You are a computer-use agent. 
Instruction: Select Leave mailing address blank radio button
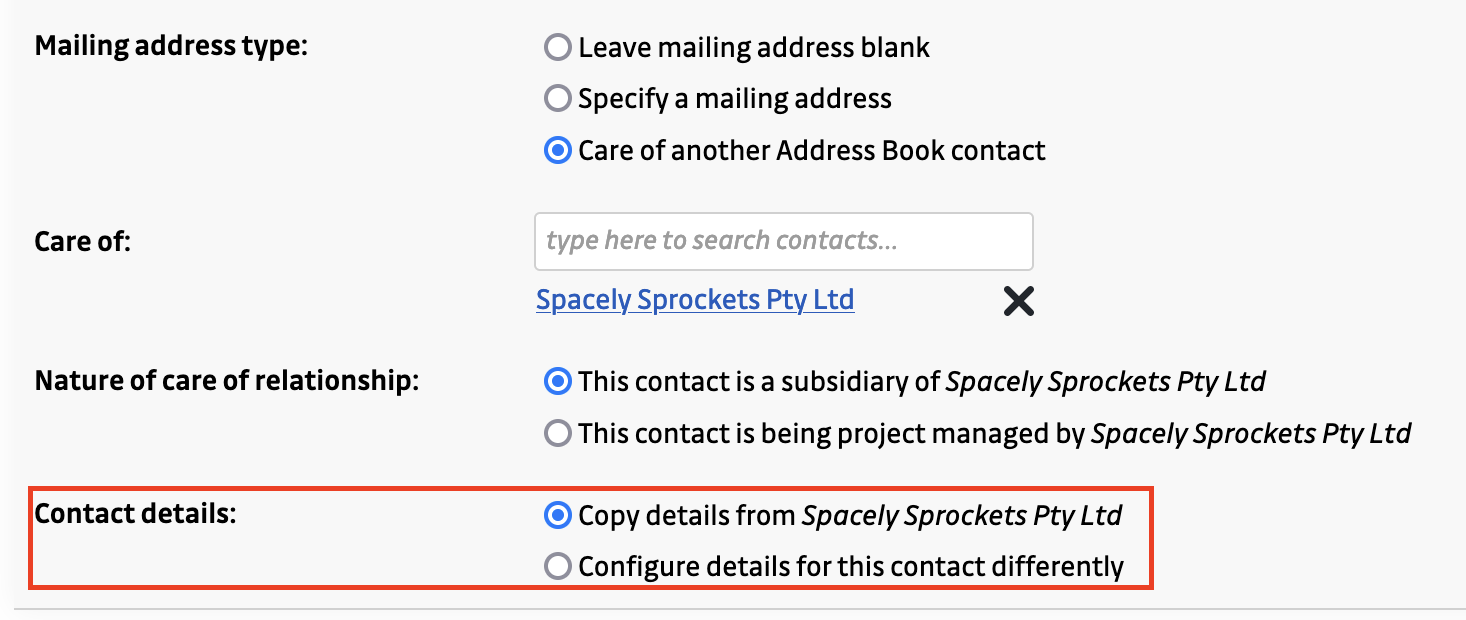pos(557,47)
